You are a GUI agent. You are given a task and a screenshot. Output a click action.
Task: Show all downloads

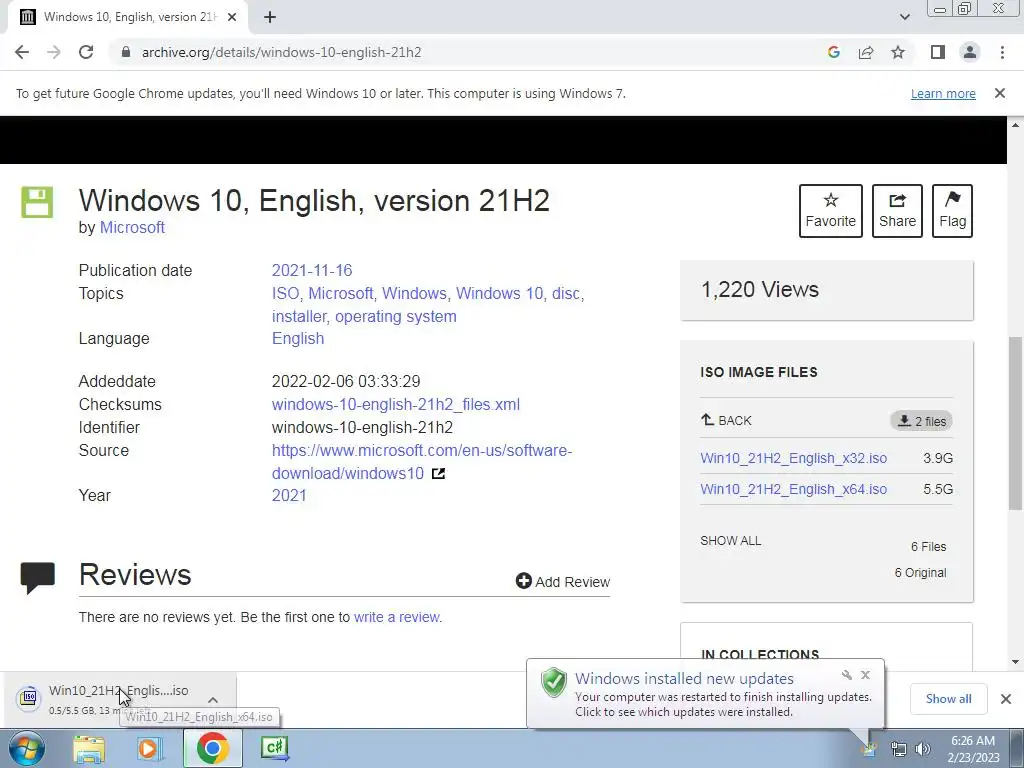point(948,699)
